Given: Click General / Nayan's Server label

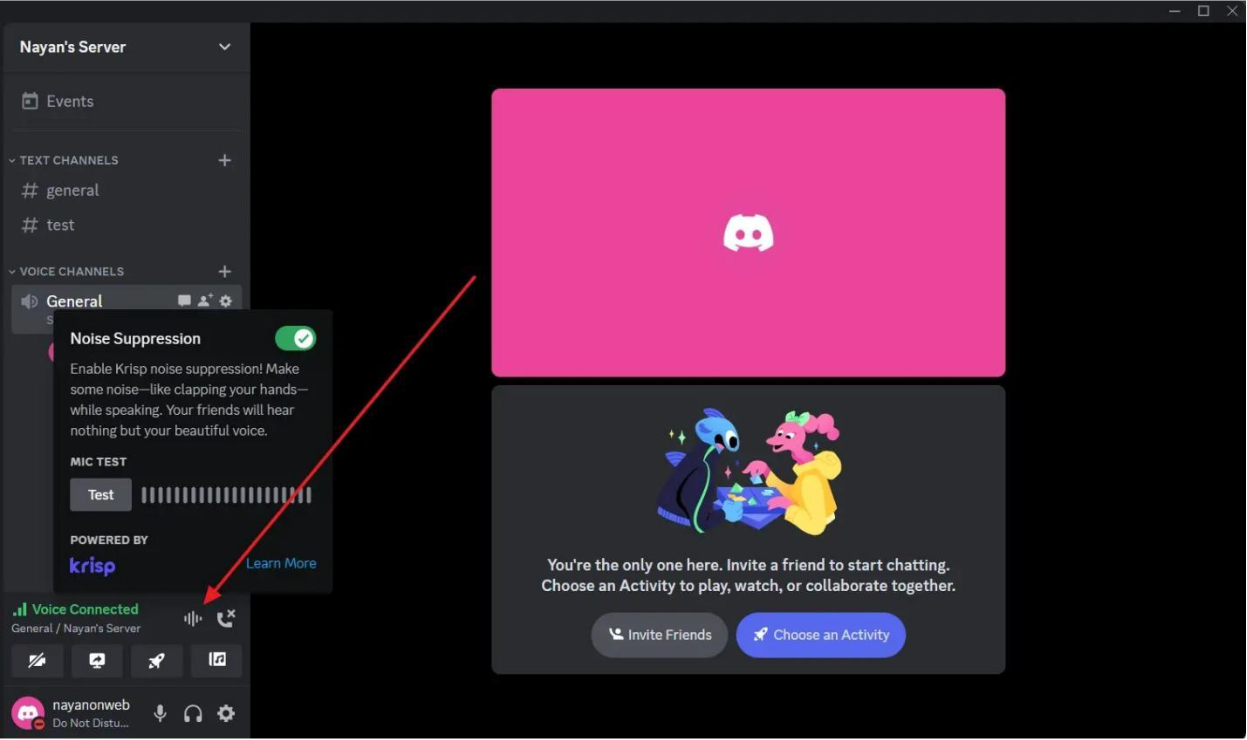Looking at the screenshot, I should [x=76, y=628].
